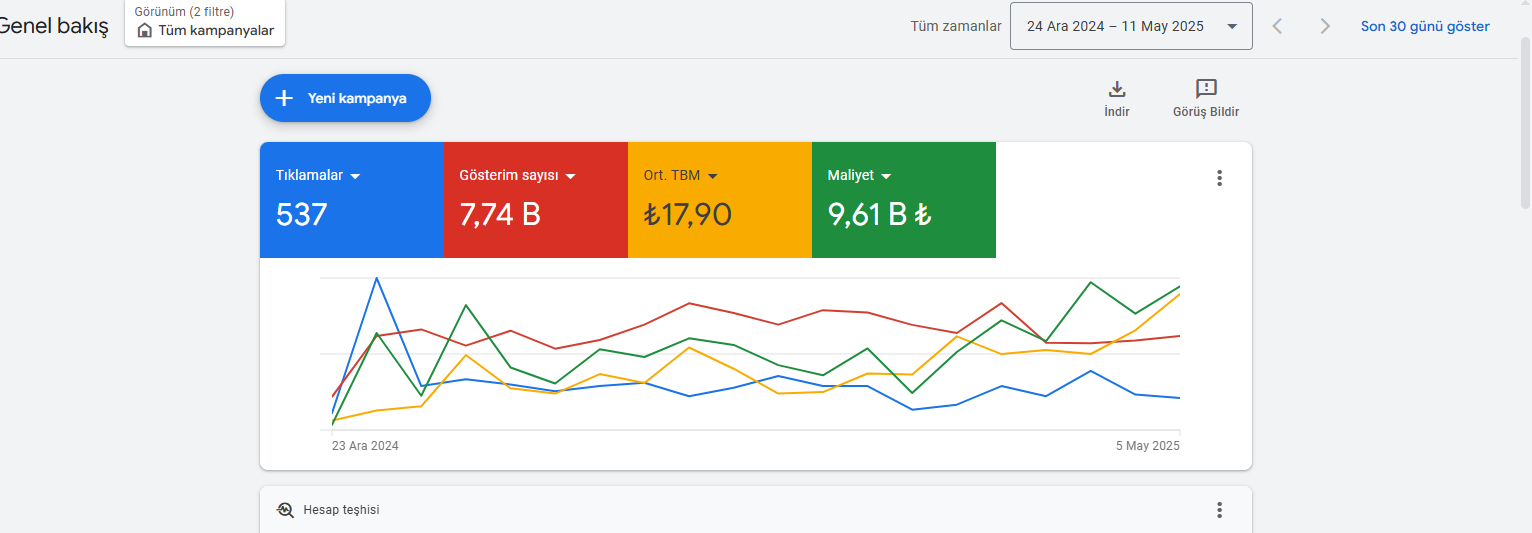
Task: Open the Gösterim sayısı metric dropdown
Action: [x=518, y=175]
